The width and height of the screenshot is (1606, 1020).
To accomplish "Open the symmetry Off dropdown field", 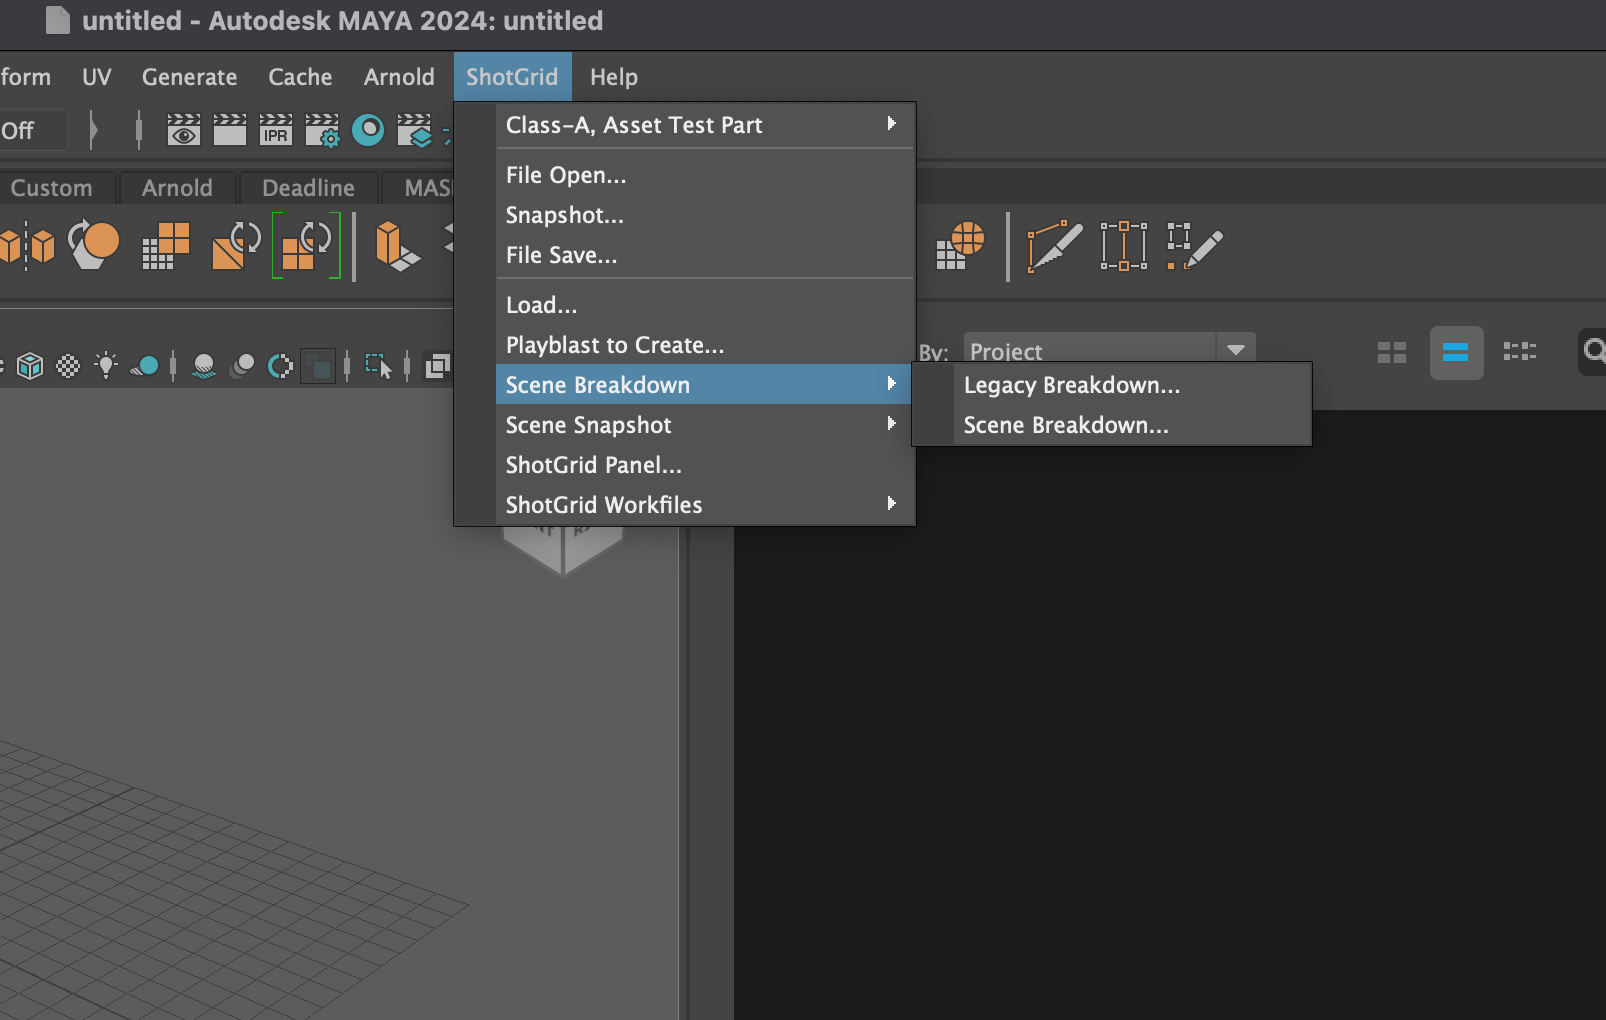I will coord(33,130).
